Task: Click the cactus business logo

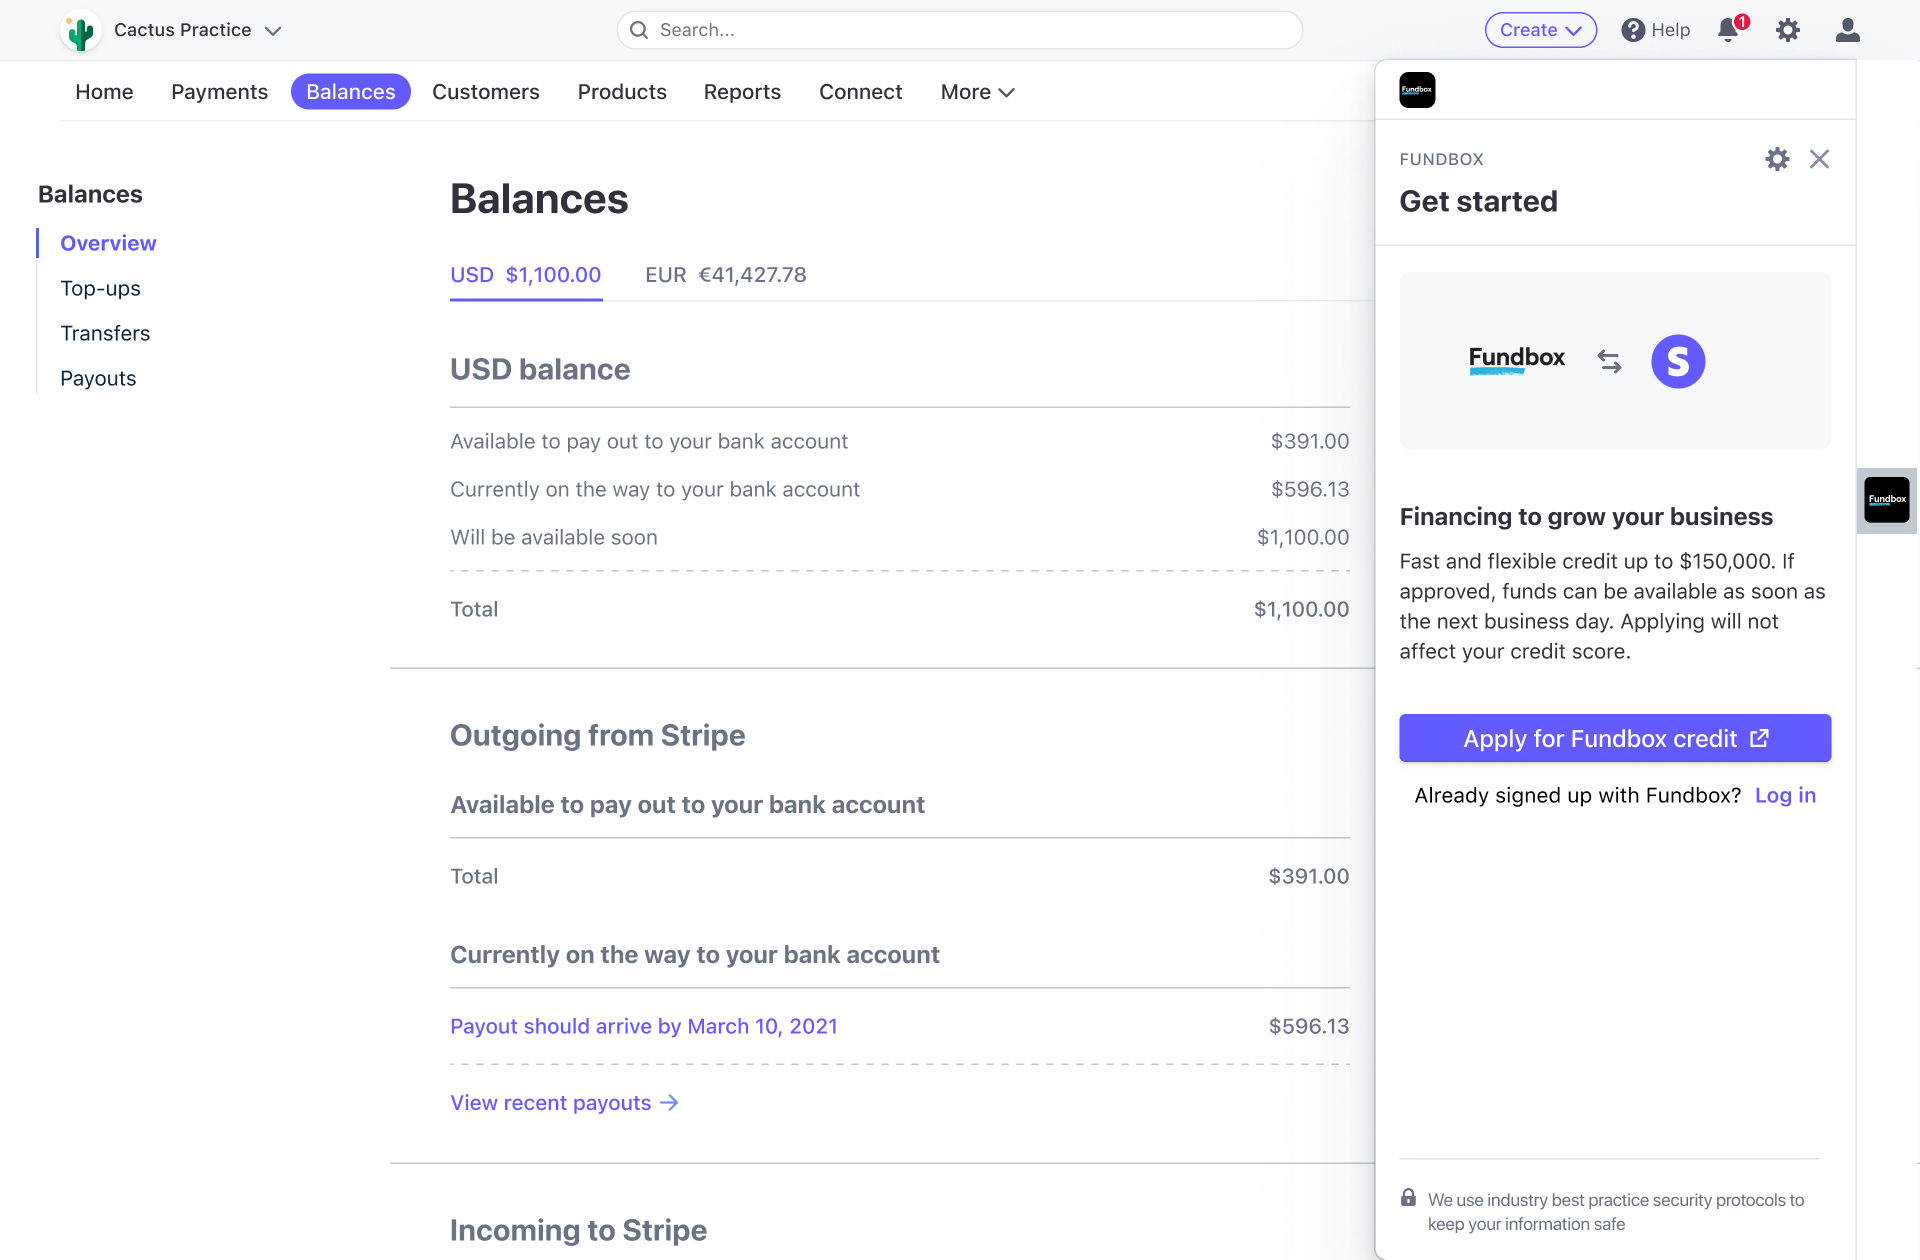Action: pos(81,30)
